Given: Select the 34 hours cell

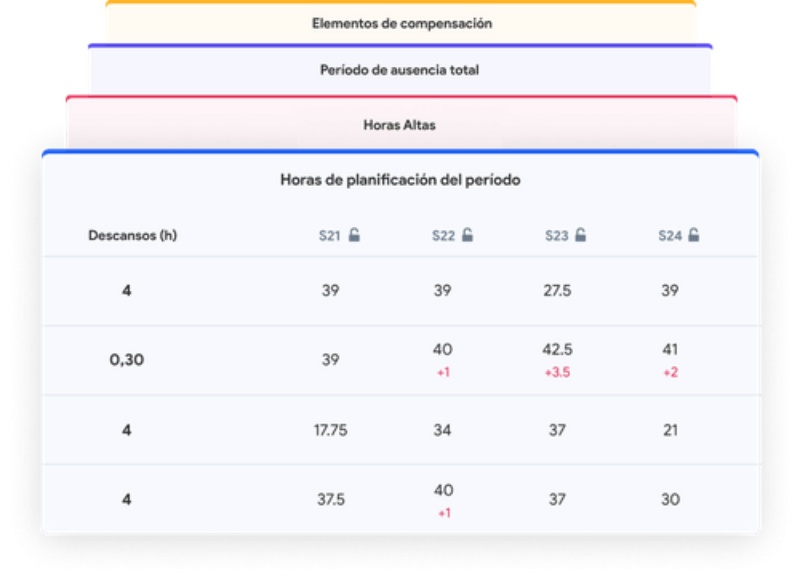Looking at the screenshot, I should pyautogui.click(x=443, y=430).
